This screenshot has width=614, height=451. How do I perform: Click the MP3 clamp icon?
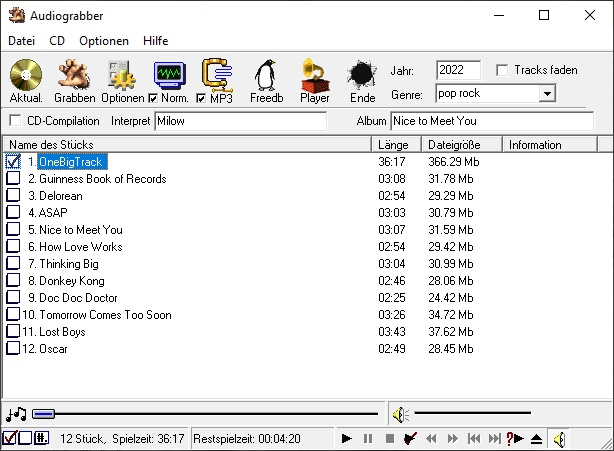tap(217, 72)
